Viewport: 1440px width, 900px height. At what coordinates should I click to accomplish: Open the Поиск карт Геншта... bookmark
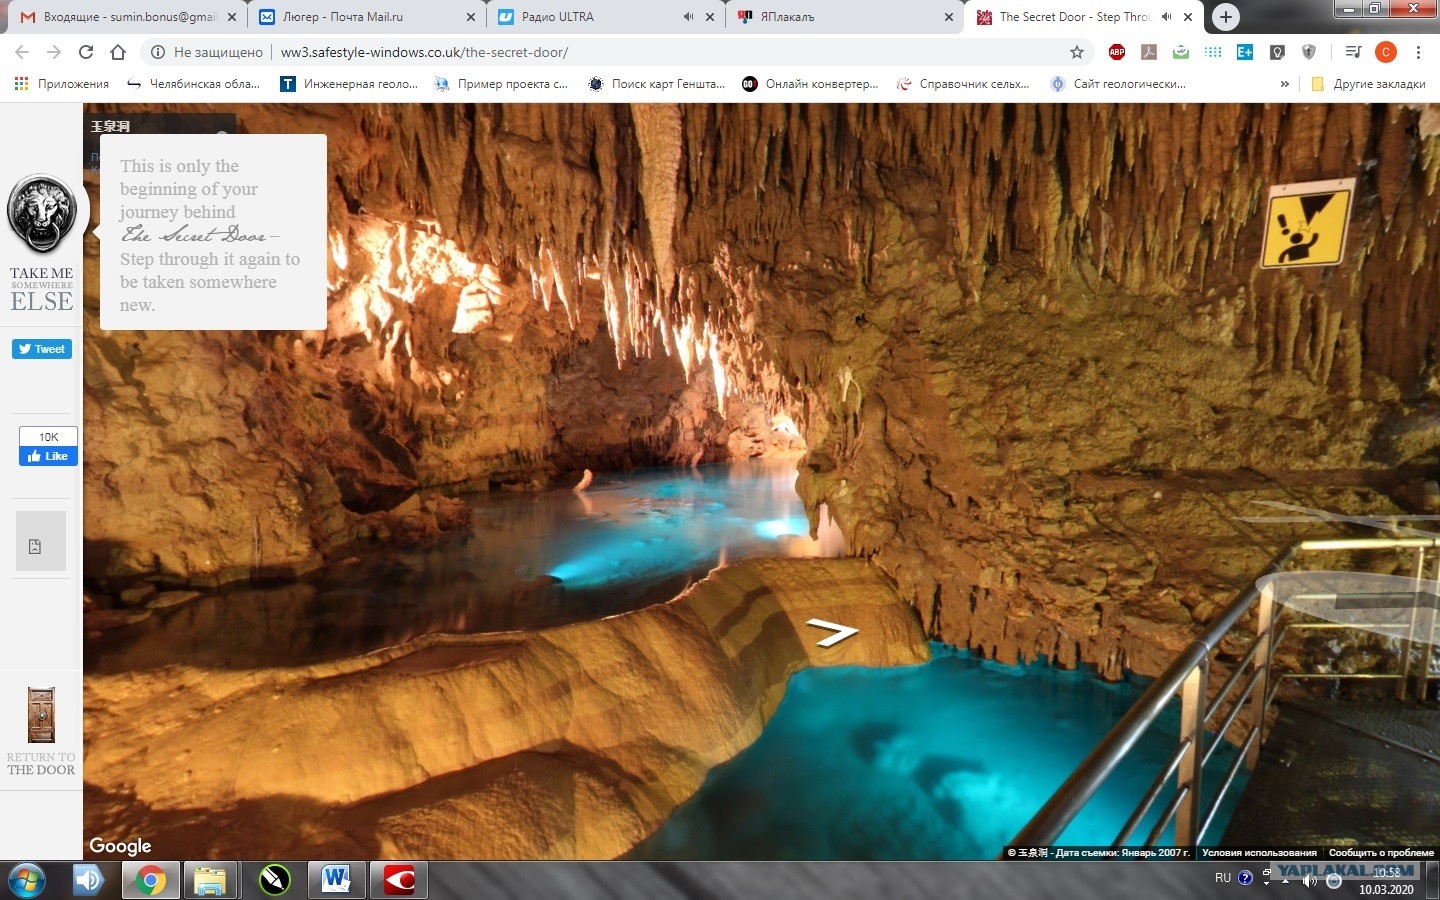[657, 84]
